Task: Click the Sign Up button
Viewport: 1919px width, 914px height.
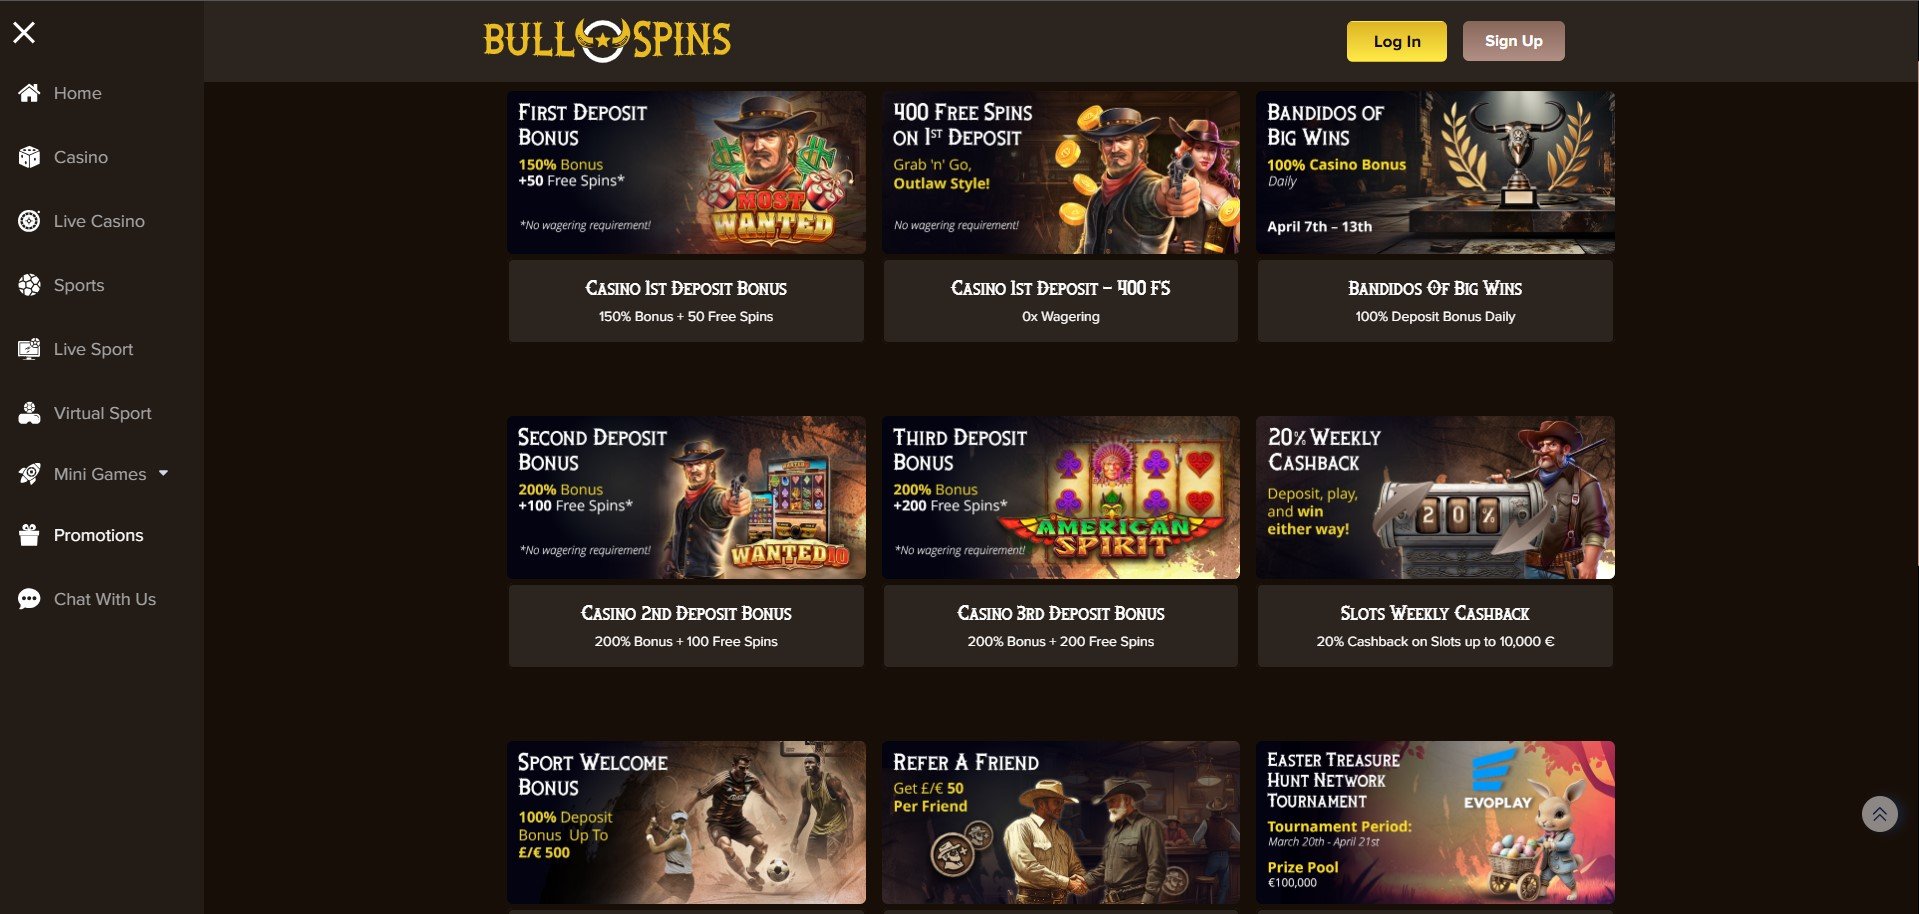Action: click(1513, 41)
